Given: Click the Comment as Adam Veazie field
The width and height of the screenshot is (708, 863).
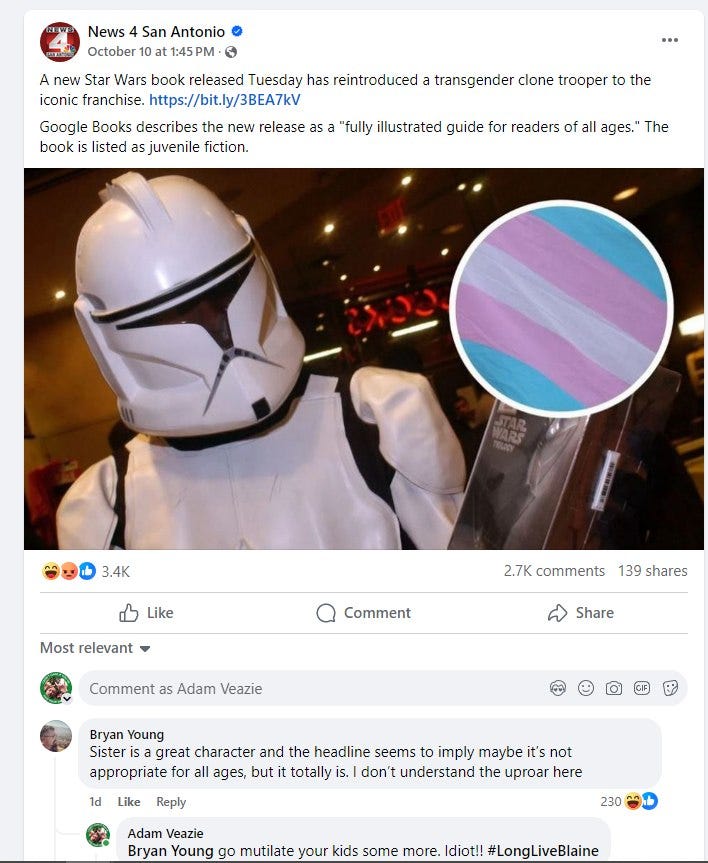Looking at the screenshot, I should pos(314,688).
